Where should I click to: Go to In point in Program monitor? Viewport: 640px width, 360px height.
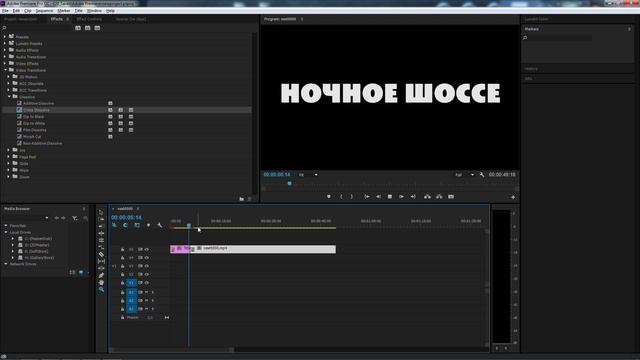tap(367, 197)
